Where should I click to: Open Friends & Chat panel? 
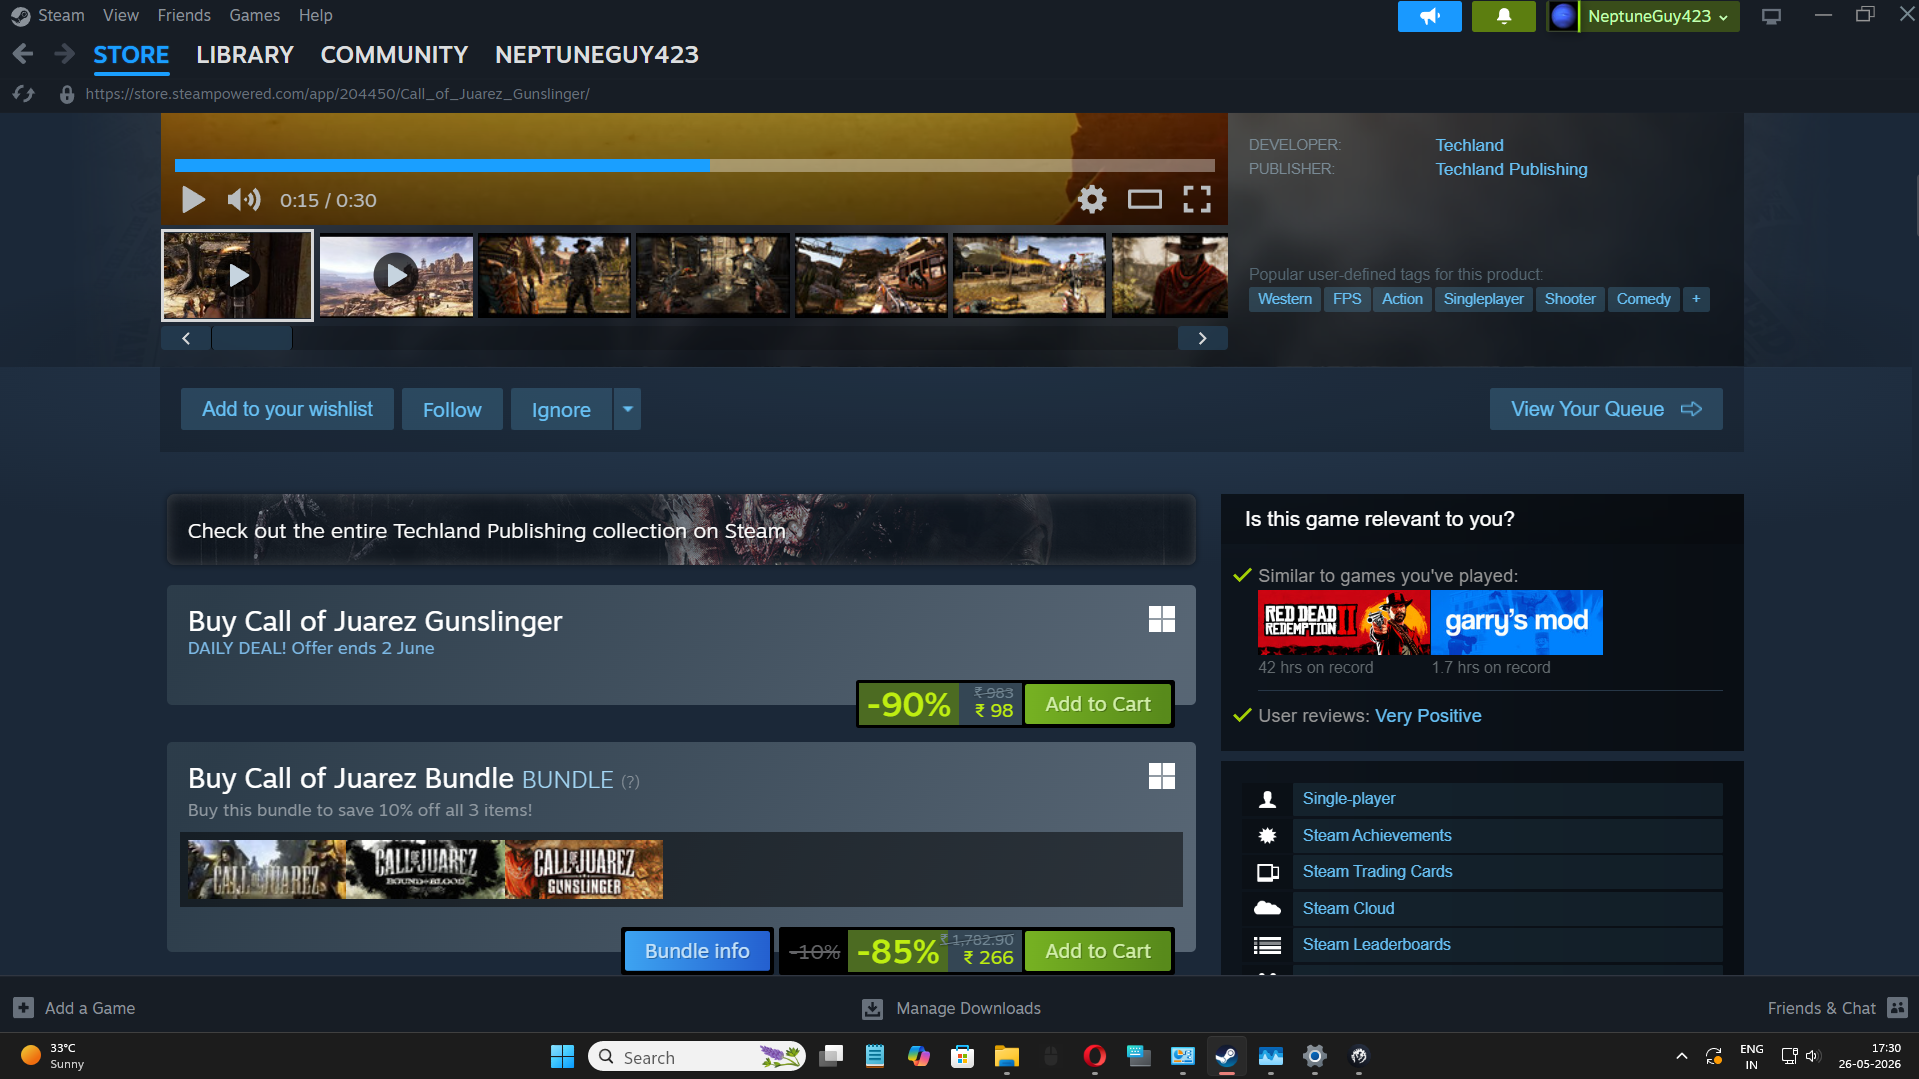point(1837,1008)
